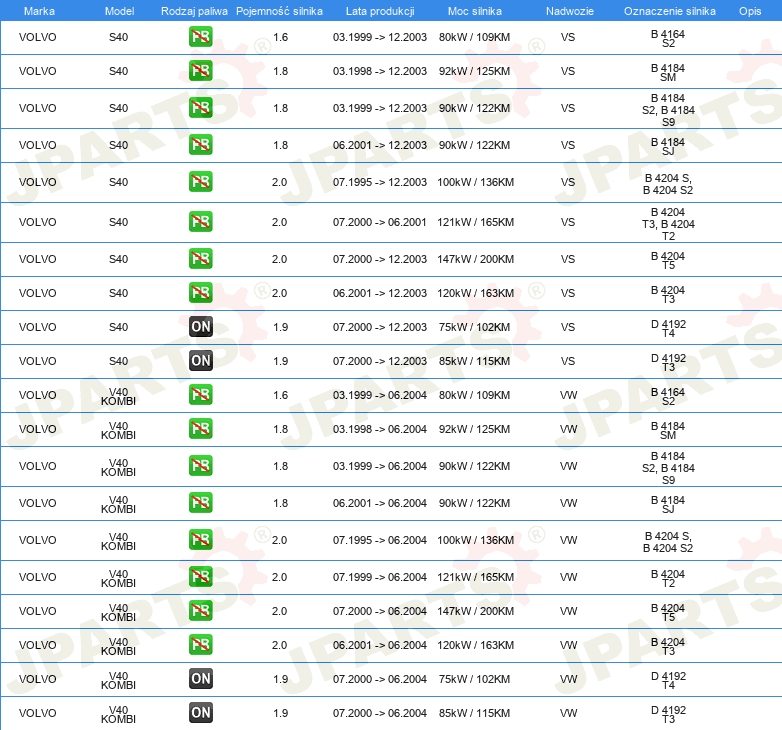Click the Rodzaj paliwa column header
The width and height of the screenshot is (782, 730).
194,10
